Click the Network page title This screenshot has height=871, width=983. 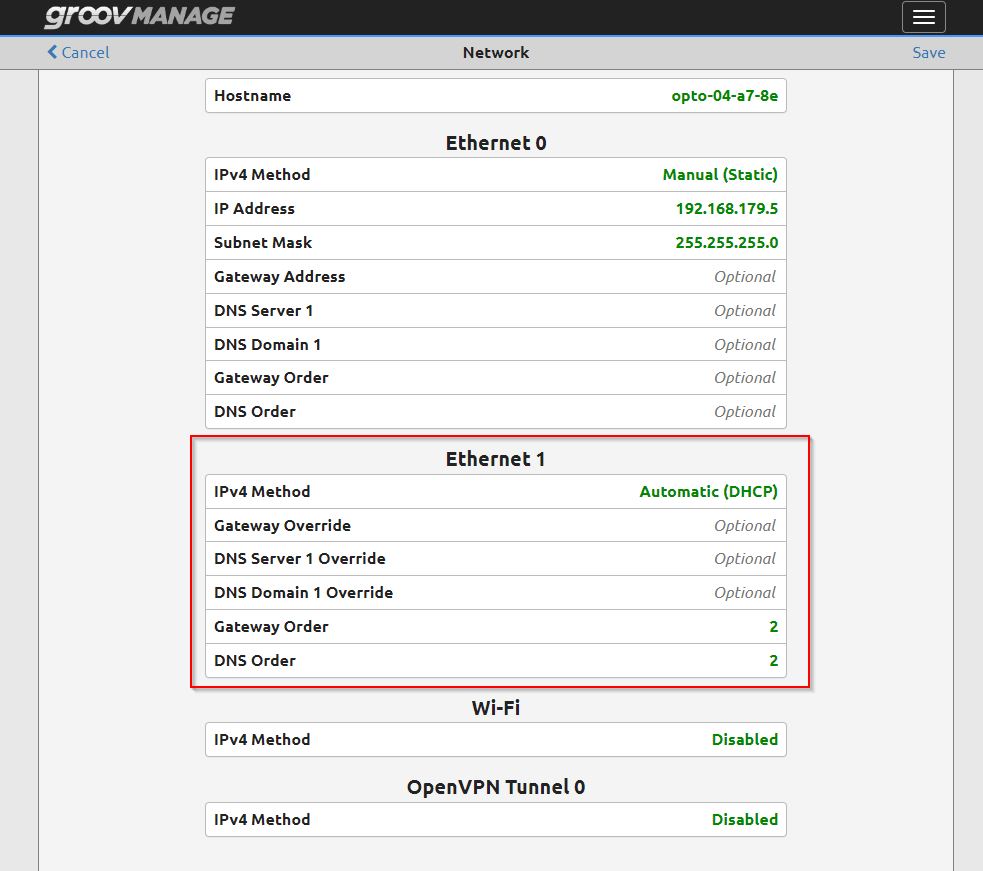(496, 53)
